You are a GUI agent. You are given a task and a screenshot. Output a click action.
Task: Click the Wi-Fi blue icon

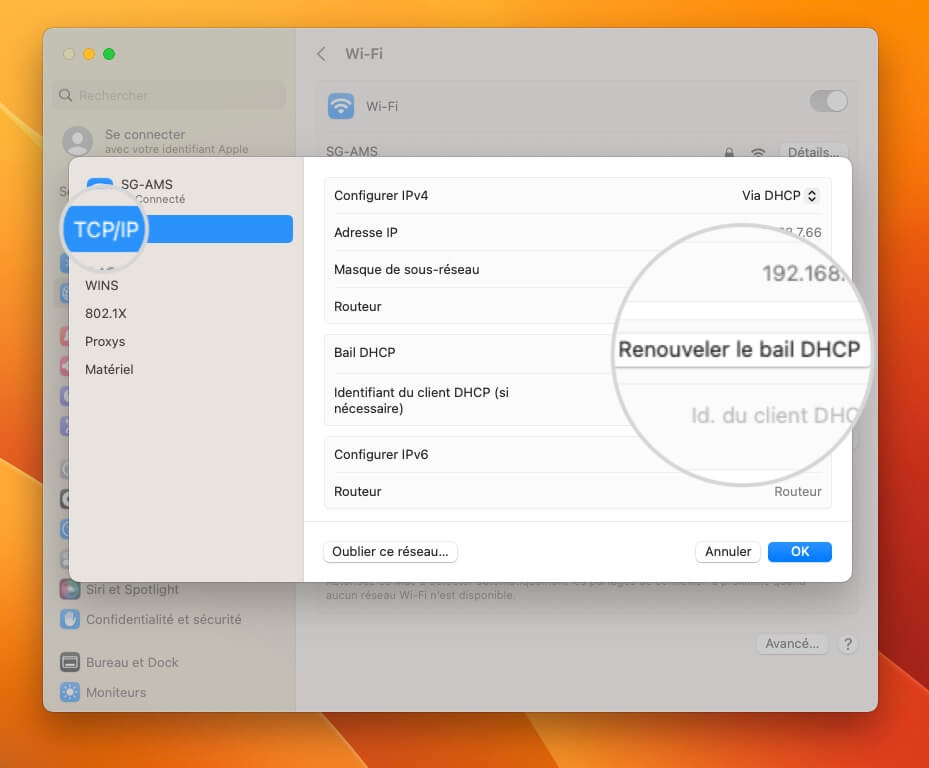click(x=341, y=106)
